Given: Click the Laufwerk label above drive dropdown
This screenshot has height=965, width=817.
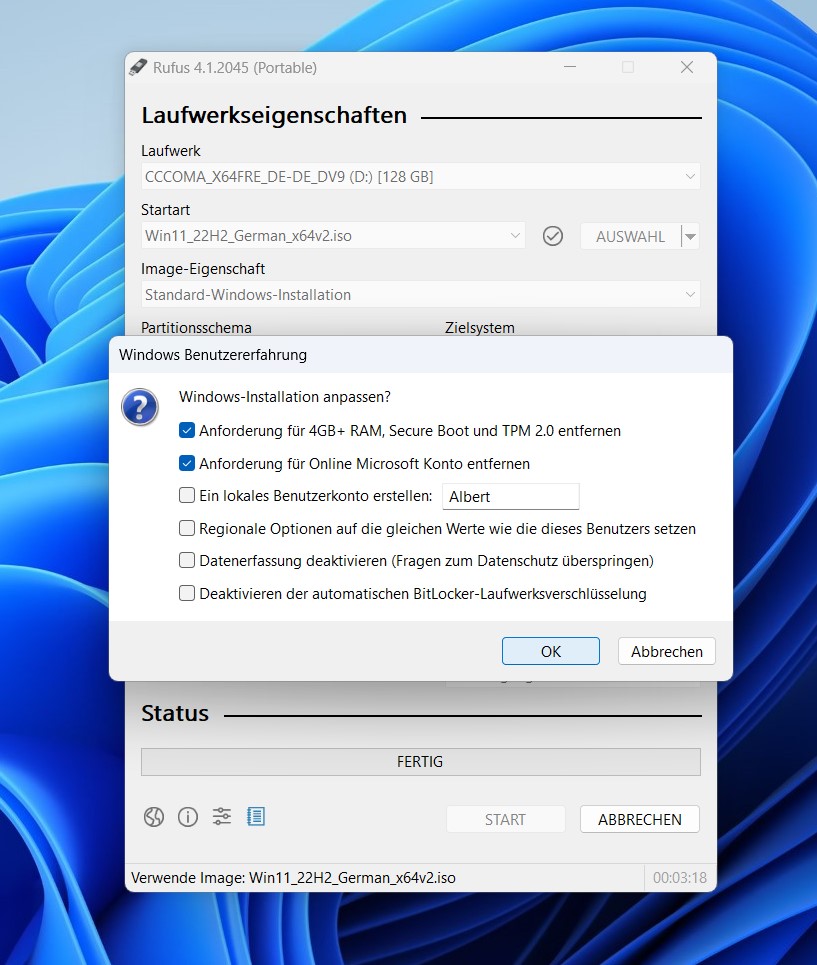Looking at the screenshot, I should click(171, 151).
